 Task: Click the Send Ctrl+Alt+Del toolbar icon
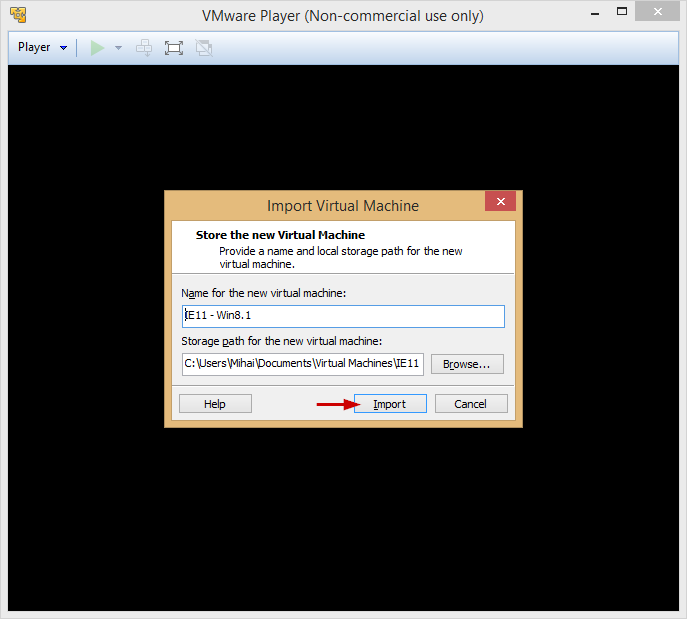[x=144, y=48]
